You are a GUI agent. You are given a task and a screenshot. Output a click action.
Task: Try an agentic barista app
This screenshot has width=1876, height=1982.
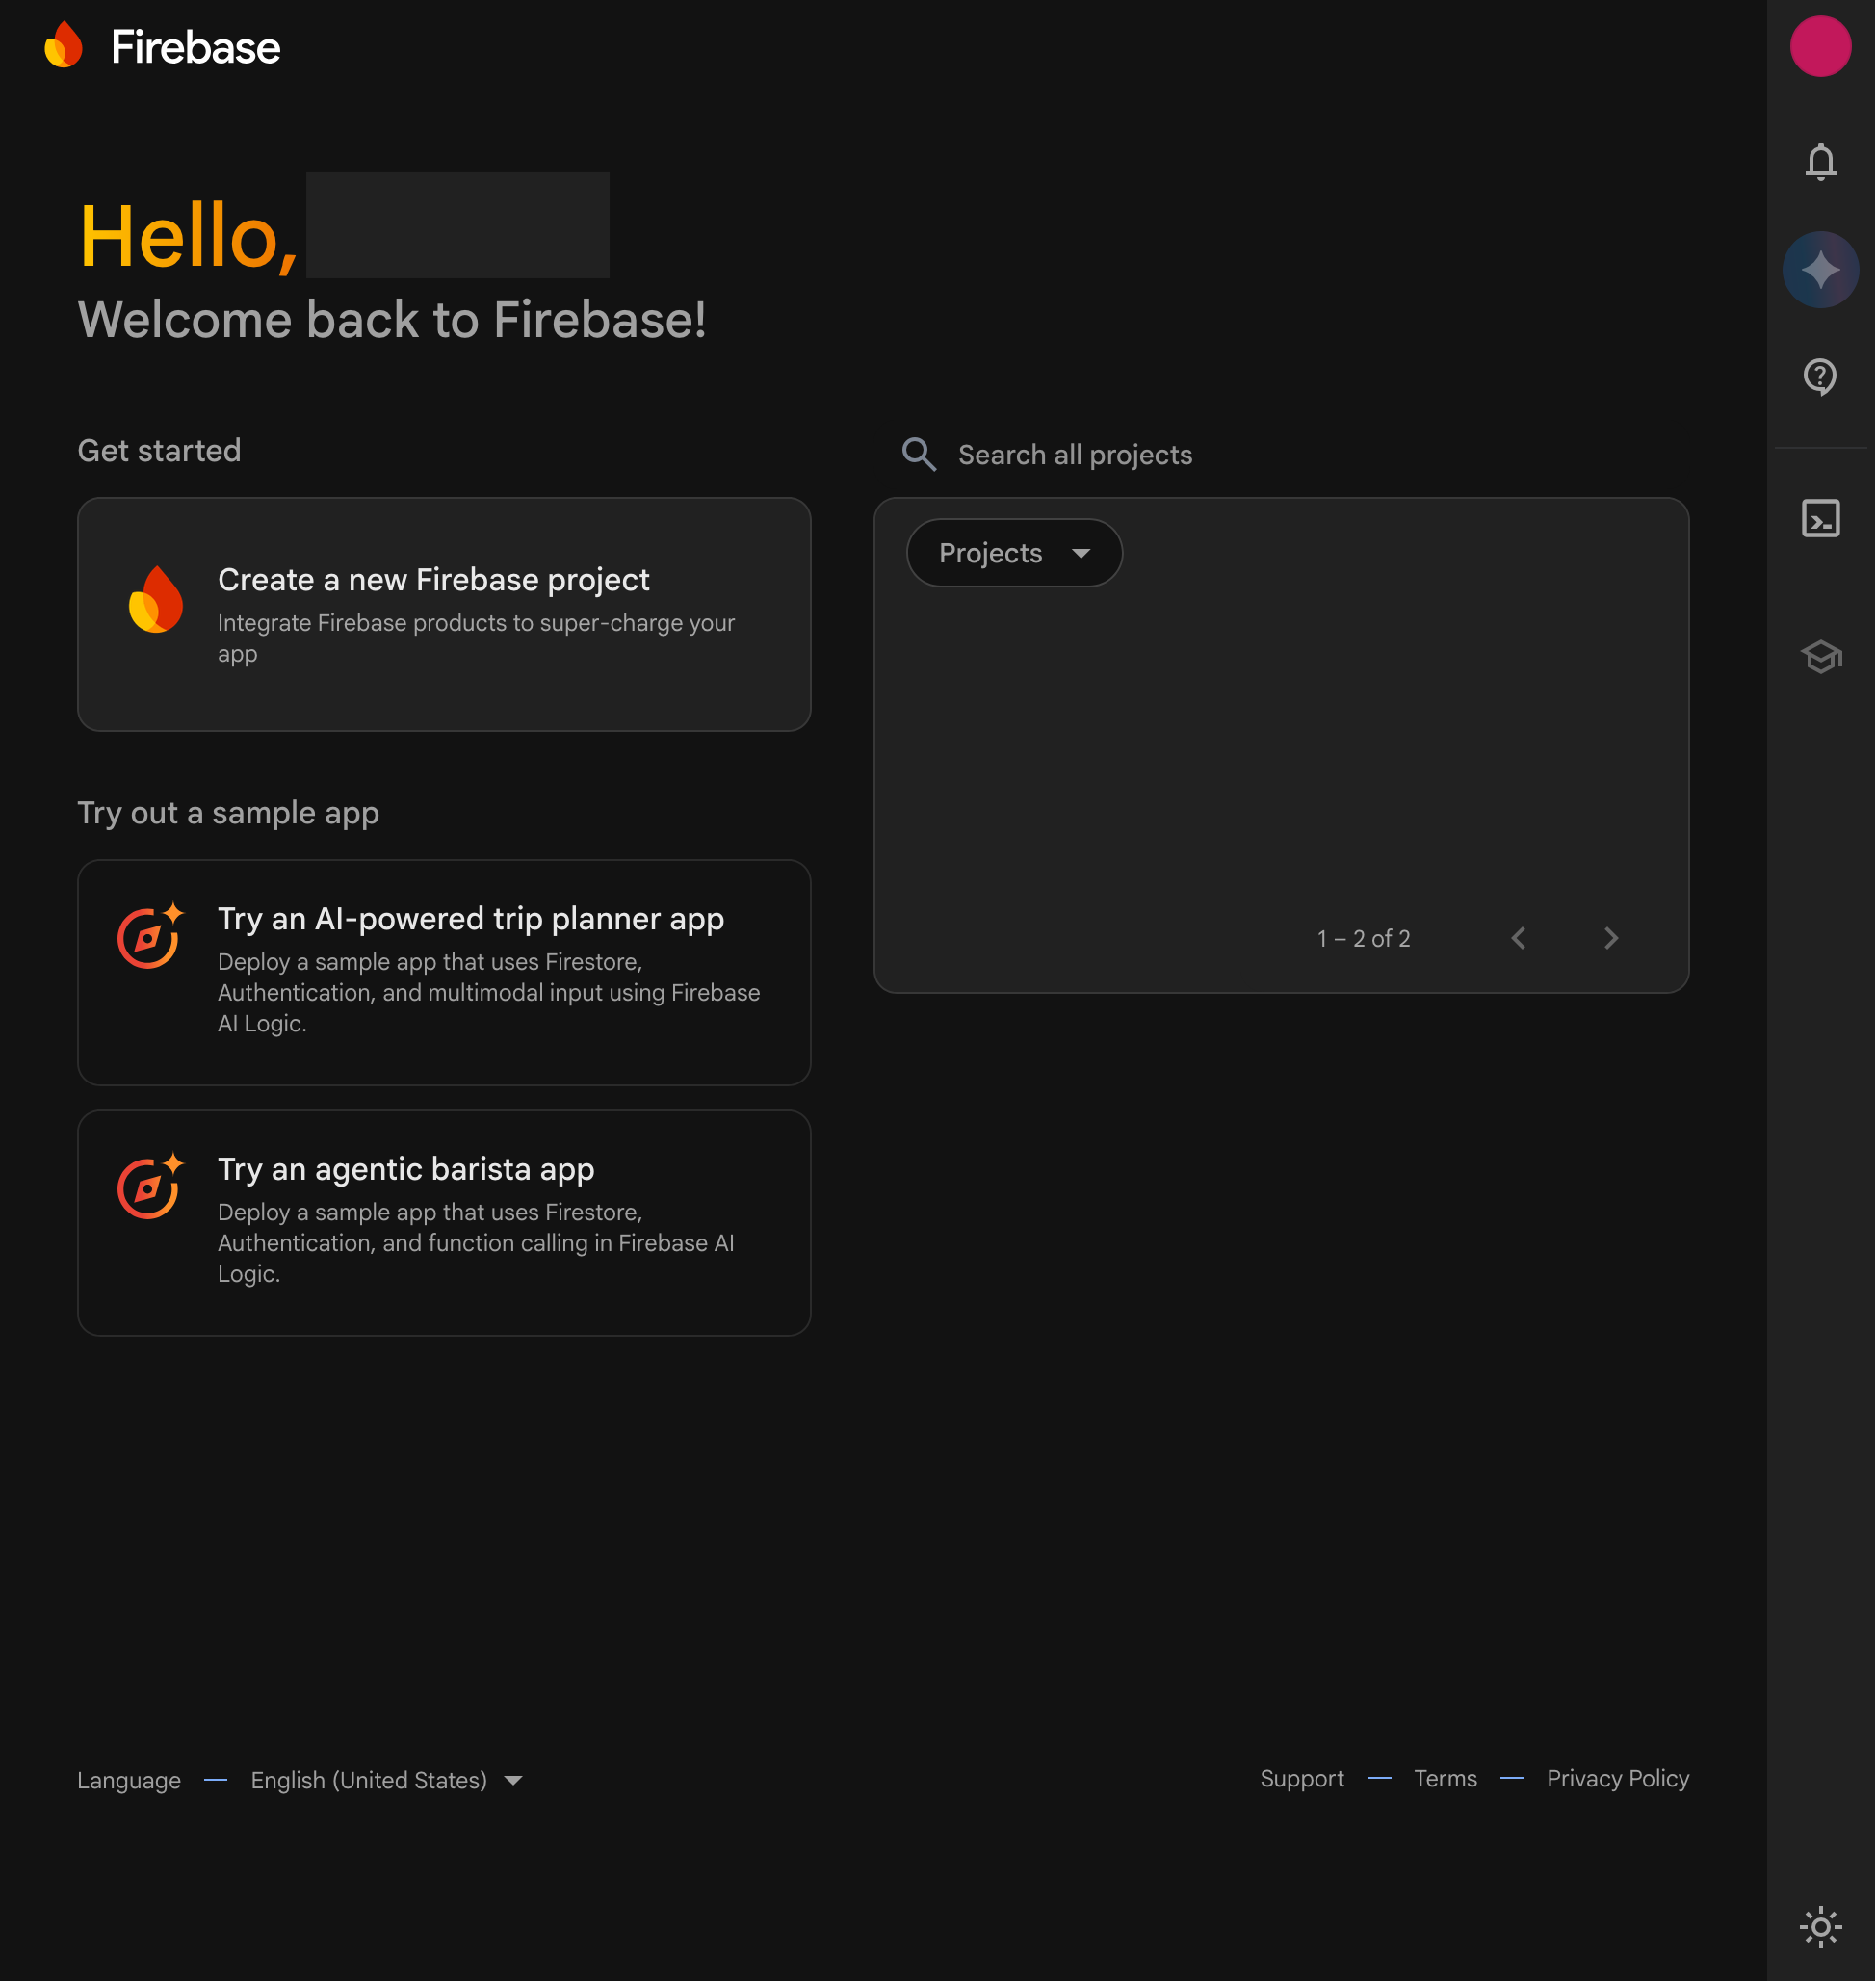[444, 1223]
